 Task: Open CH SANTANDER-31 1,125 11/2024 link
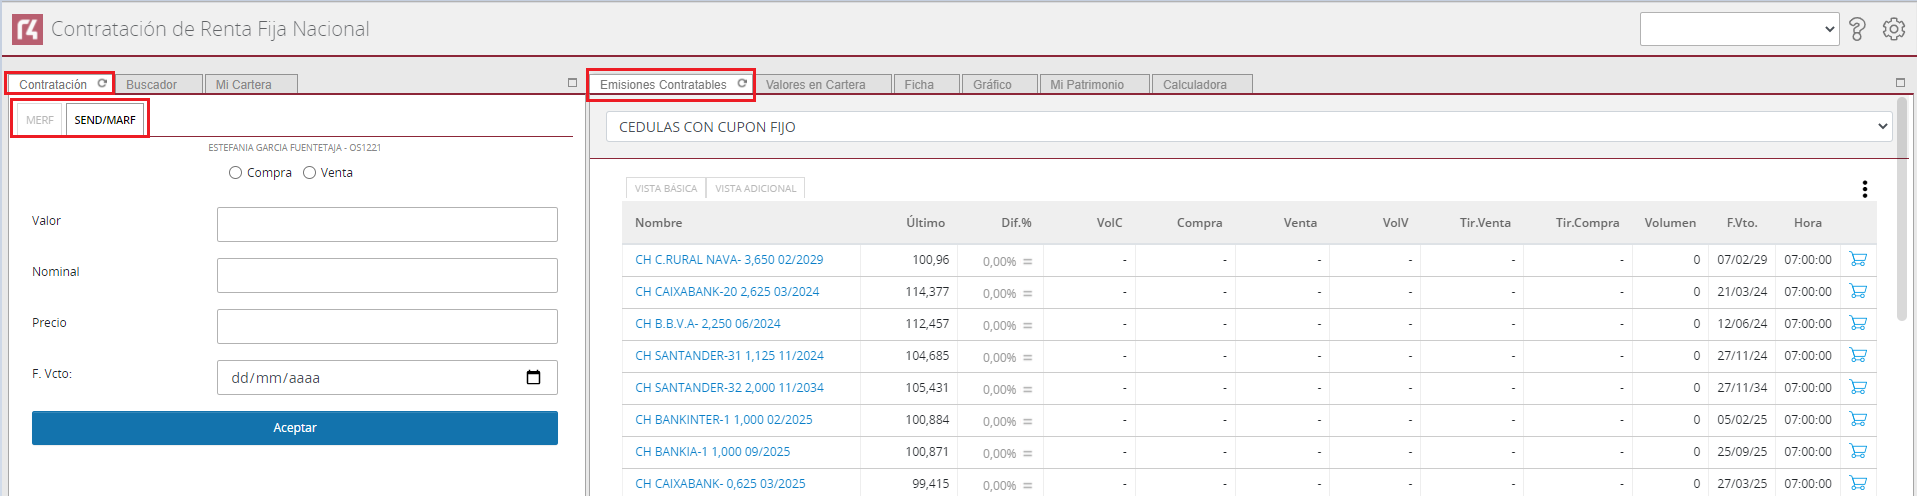coord(729,356)
